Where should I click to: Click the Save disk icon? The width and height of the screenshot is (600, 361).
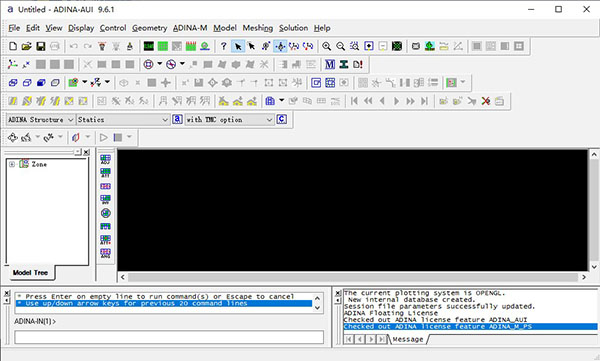[x=41, y=46]
